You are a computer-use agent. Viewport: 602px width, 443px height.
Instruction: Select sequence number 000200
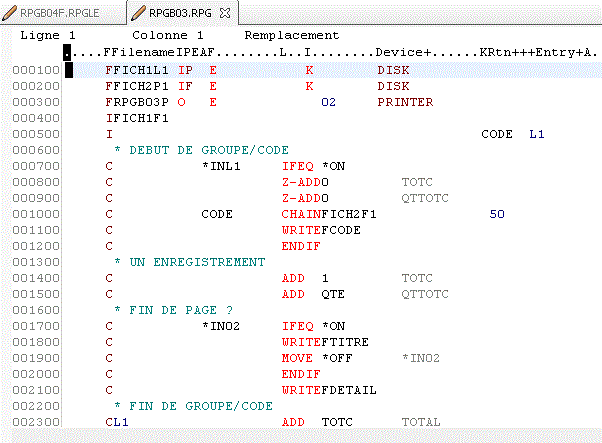[36, 86]
